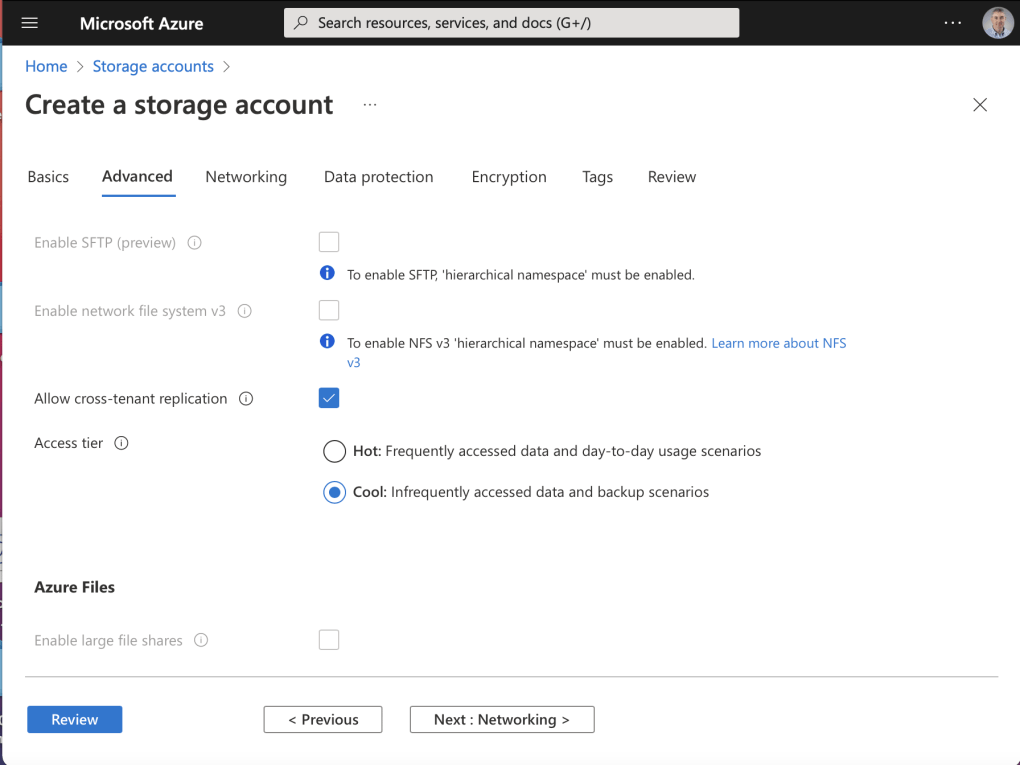This screenshot has width=1020, height=765.
Task: Click the Access tier info icon
Action: tap(122, 443)
